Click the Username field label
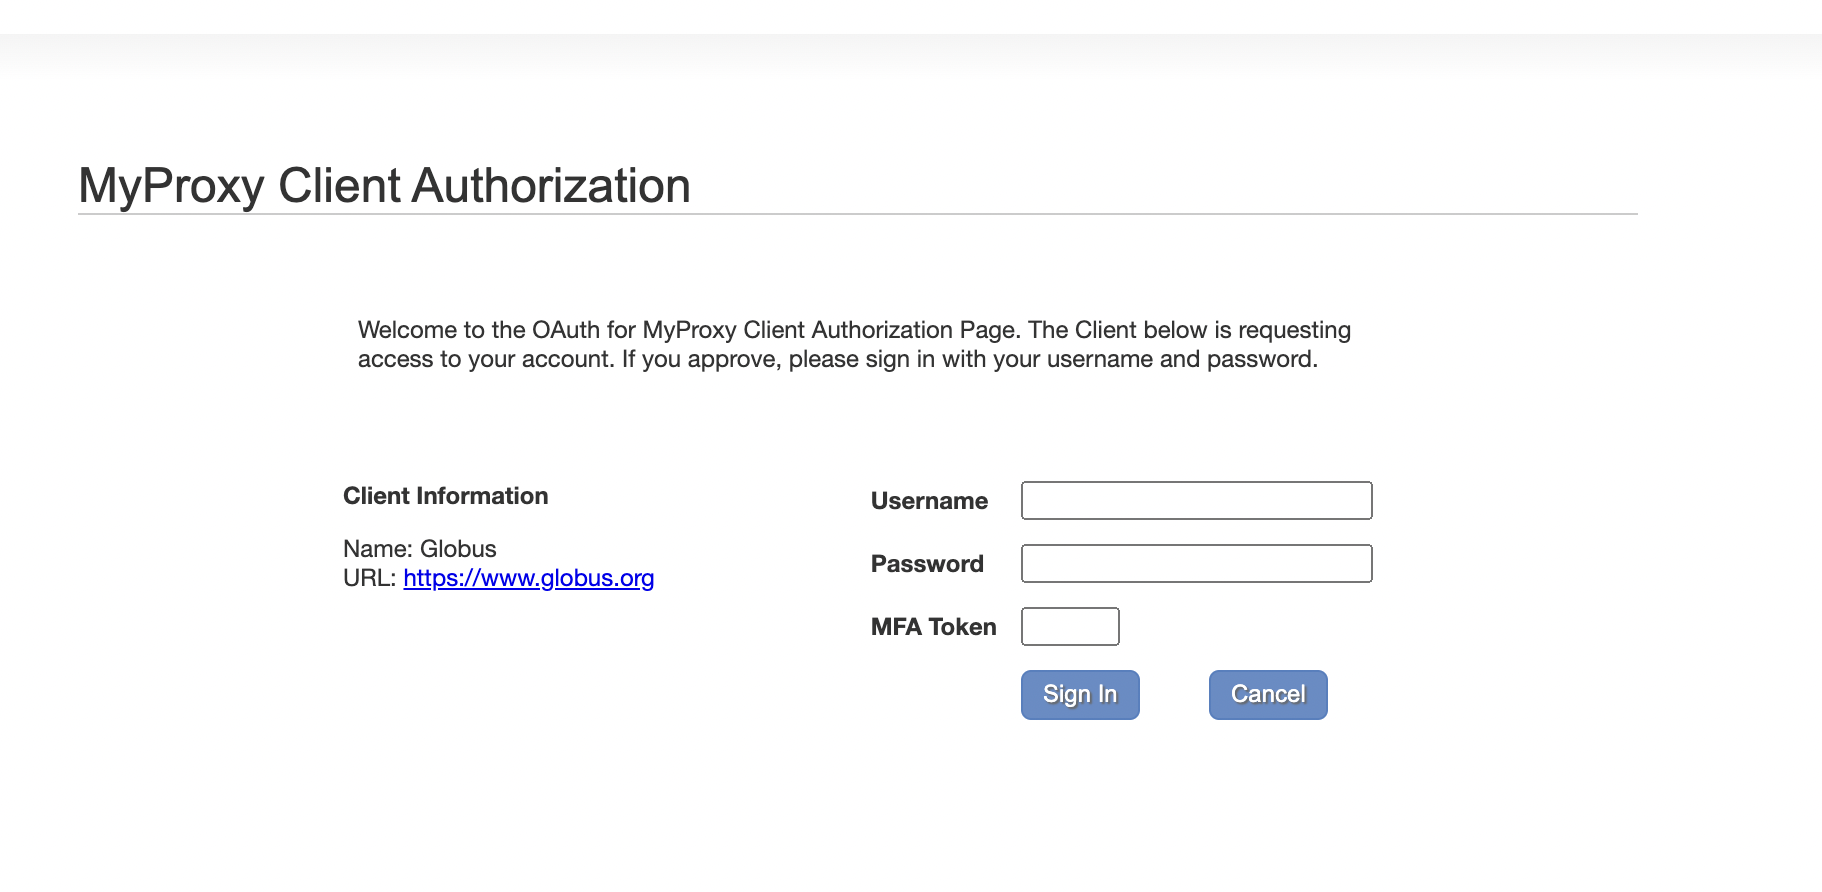1822x892 pixels. (x=929, y=501)
